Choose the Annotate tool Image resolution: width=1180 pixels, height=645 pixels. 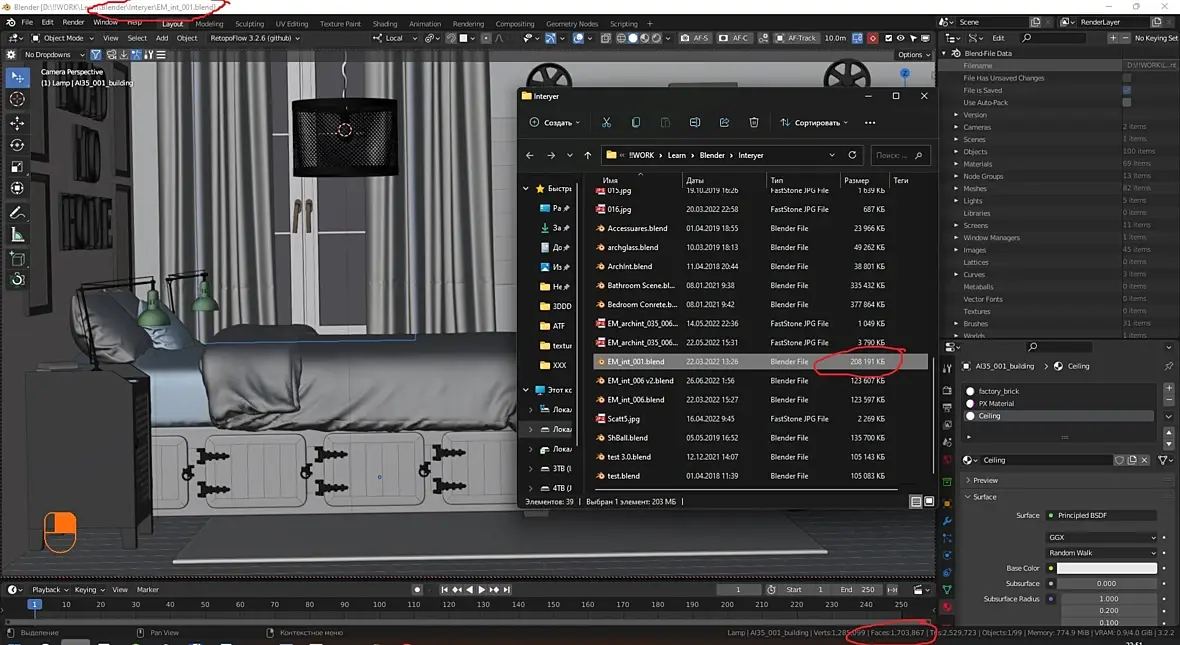tap(17, 213)
